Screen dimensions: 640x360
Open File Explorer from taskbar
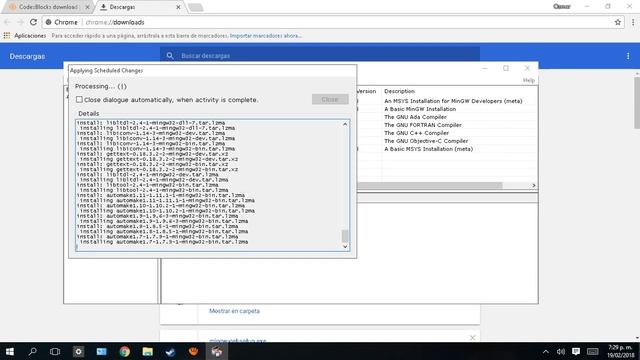coord(147,351)
